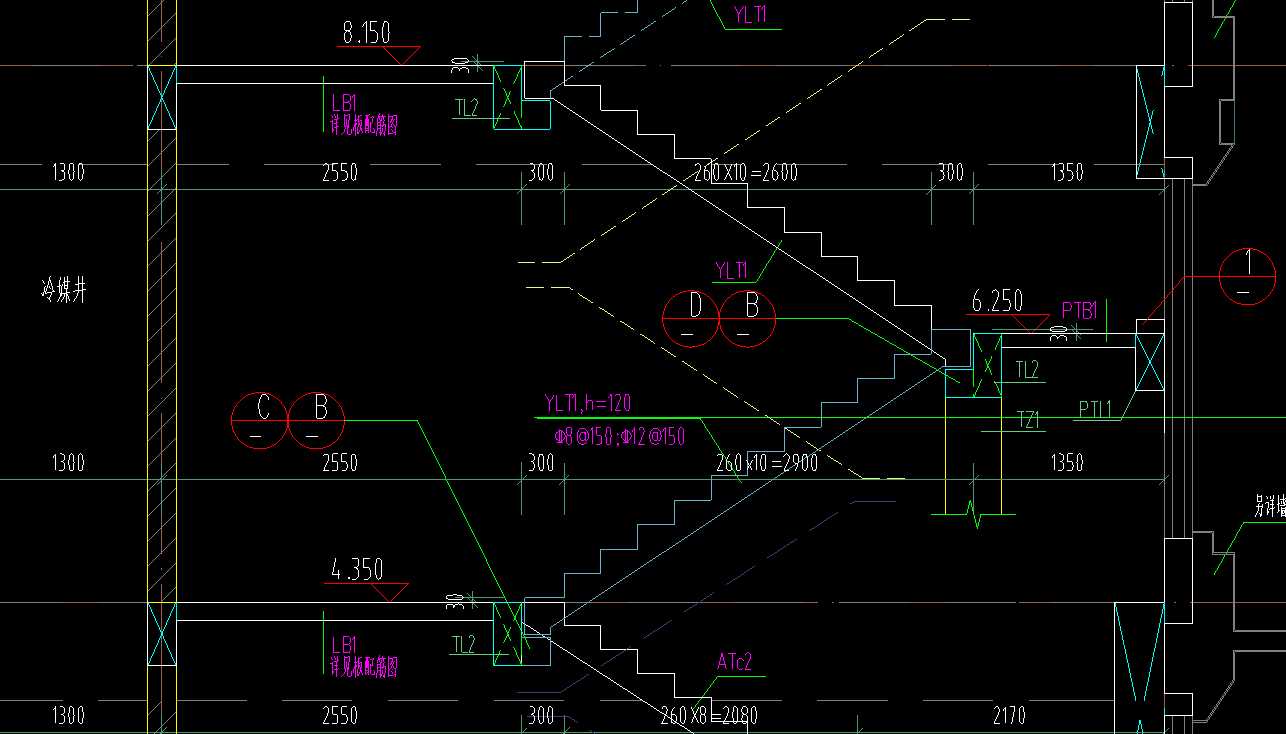Click the LB1 label under elevation 8.150
The width and height of the screenshot is (1286, 734).
tap(343, 103)
